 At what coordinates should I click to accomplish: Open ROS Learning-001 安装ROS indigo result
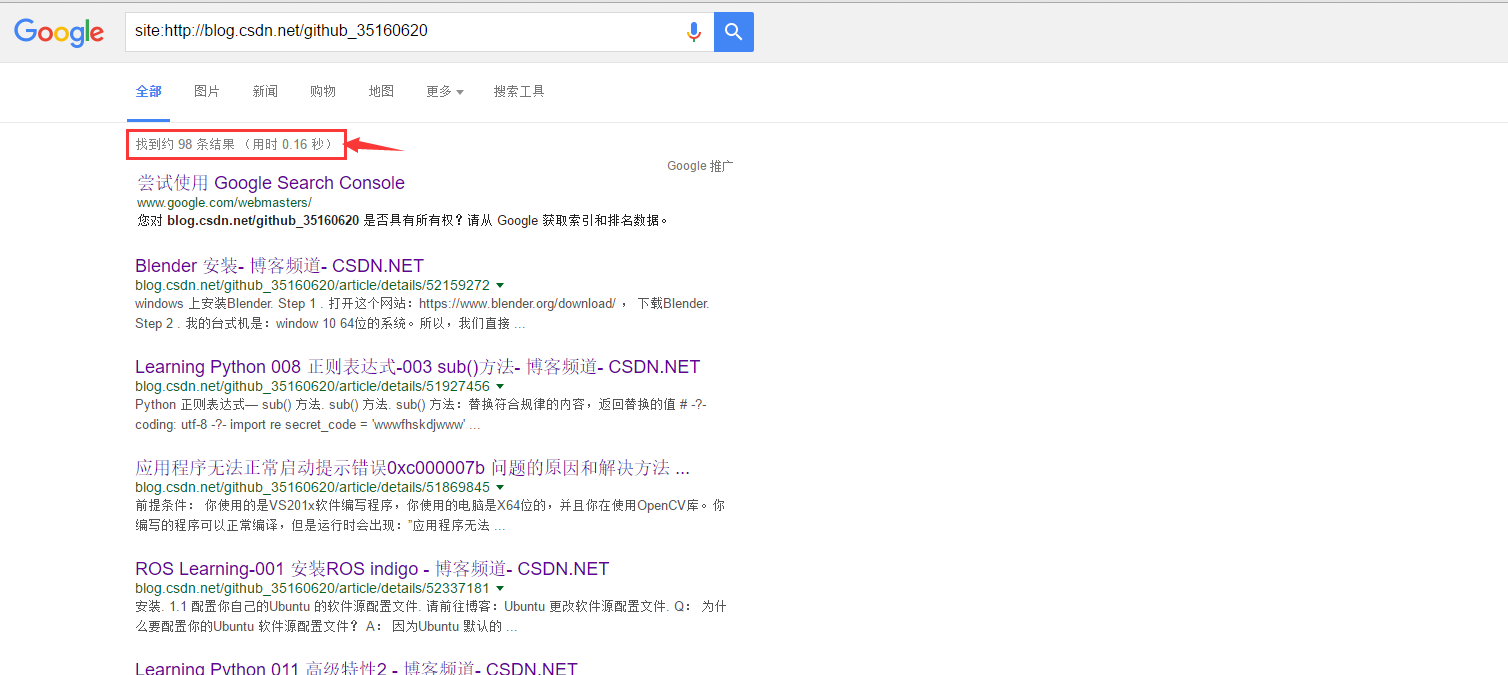click(x=372, y=569)
